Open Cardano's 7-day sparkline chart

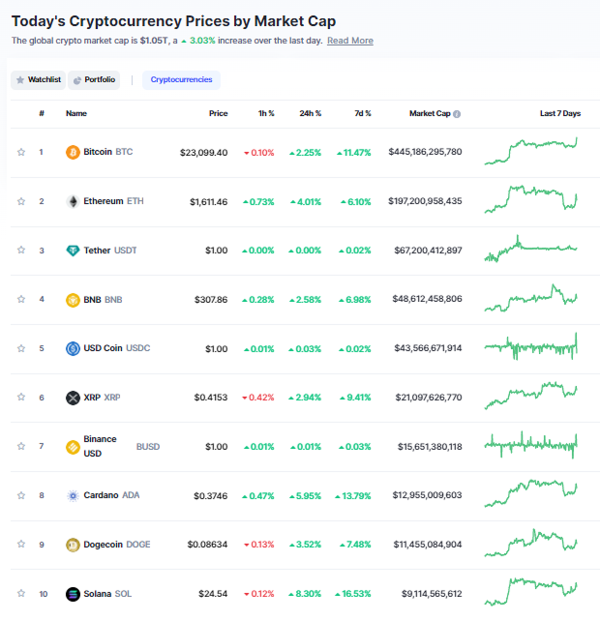pyautogui.click(x=531, y=493)
